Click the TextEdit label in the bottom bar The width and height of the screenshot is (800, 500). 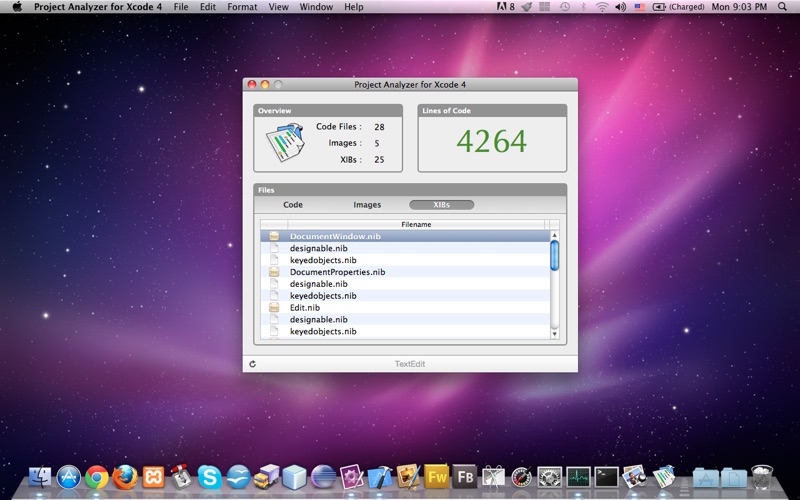(410, 364)
